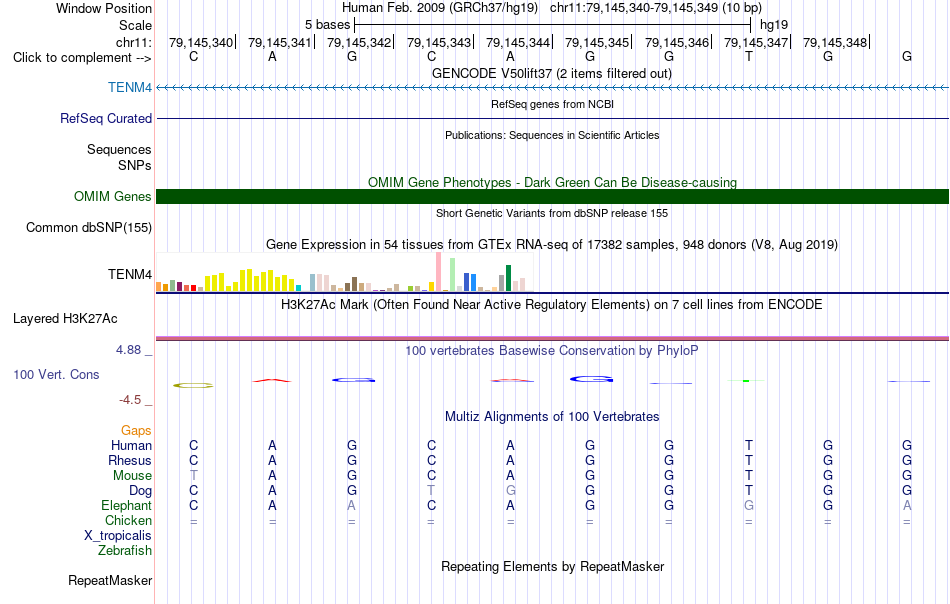Screen dimensions: 950x604
Task: Click the black TENM4 GTEx expression label
Action: tap(130, 274)
